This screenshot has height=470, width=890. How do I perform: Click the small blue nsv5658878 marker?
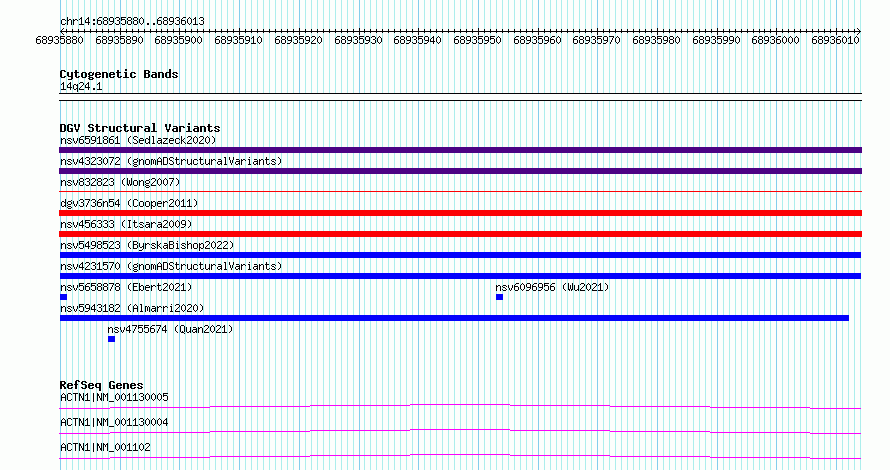tap(64, 297)
